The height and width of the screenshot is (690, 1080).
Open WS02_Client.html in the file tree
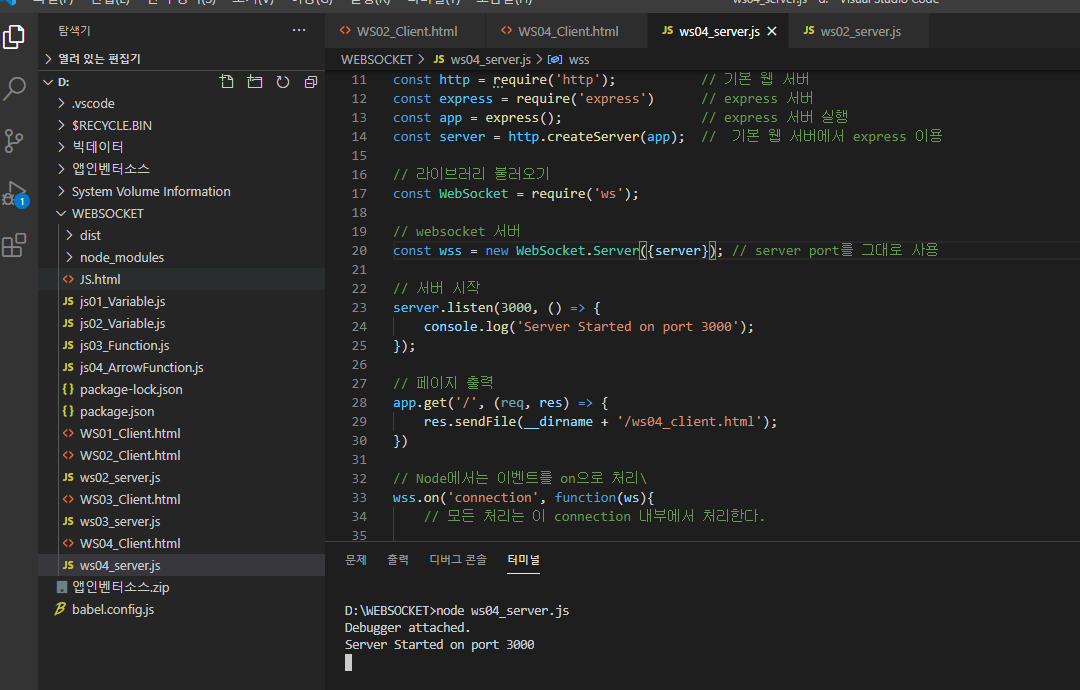click(x=181, y=456)
